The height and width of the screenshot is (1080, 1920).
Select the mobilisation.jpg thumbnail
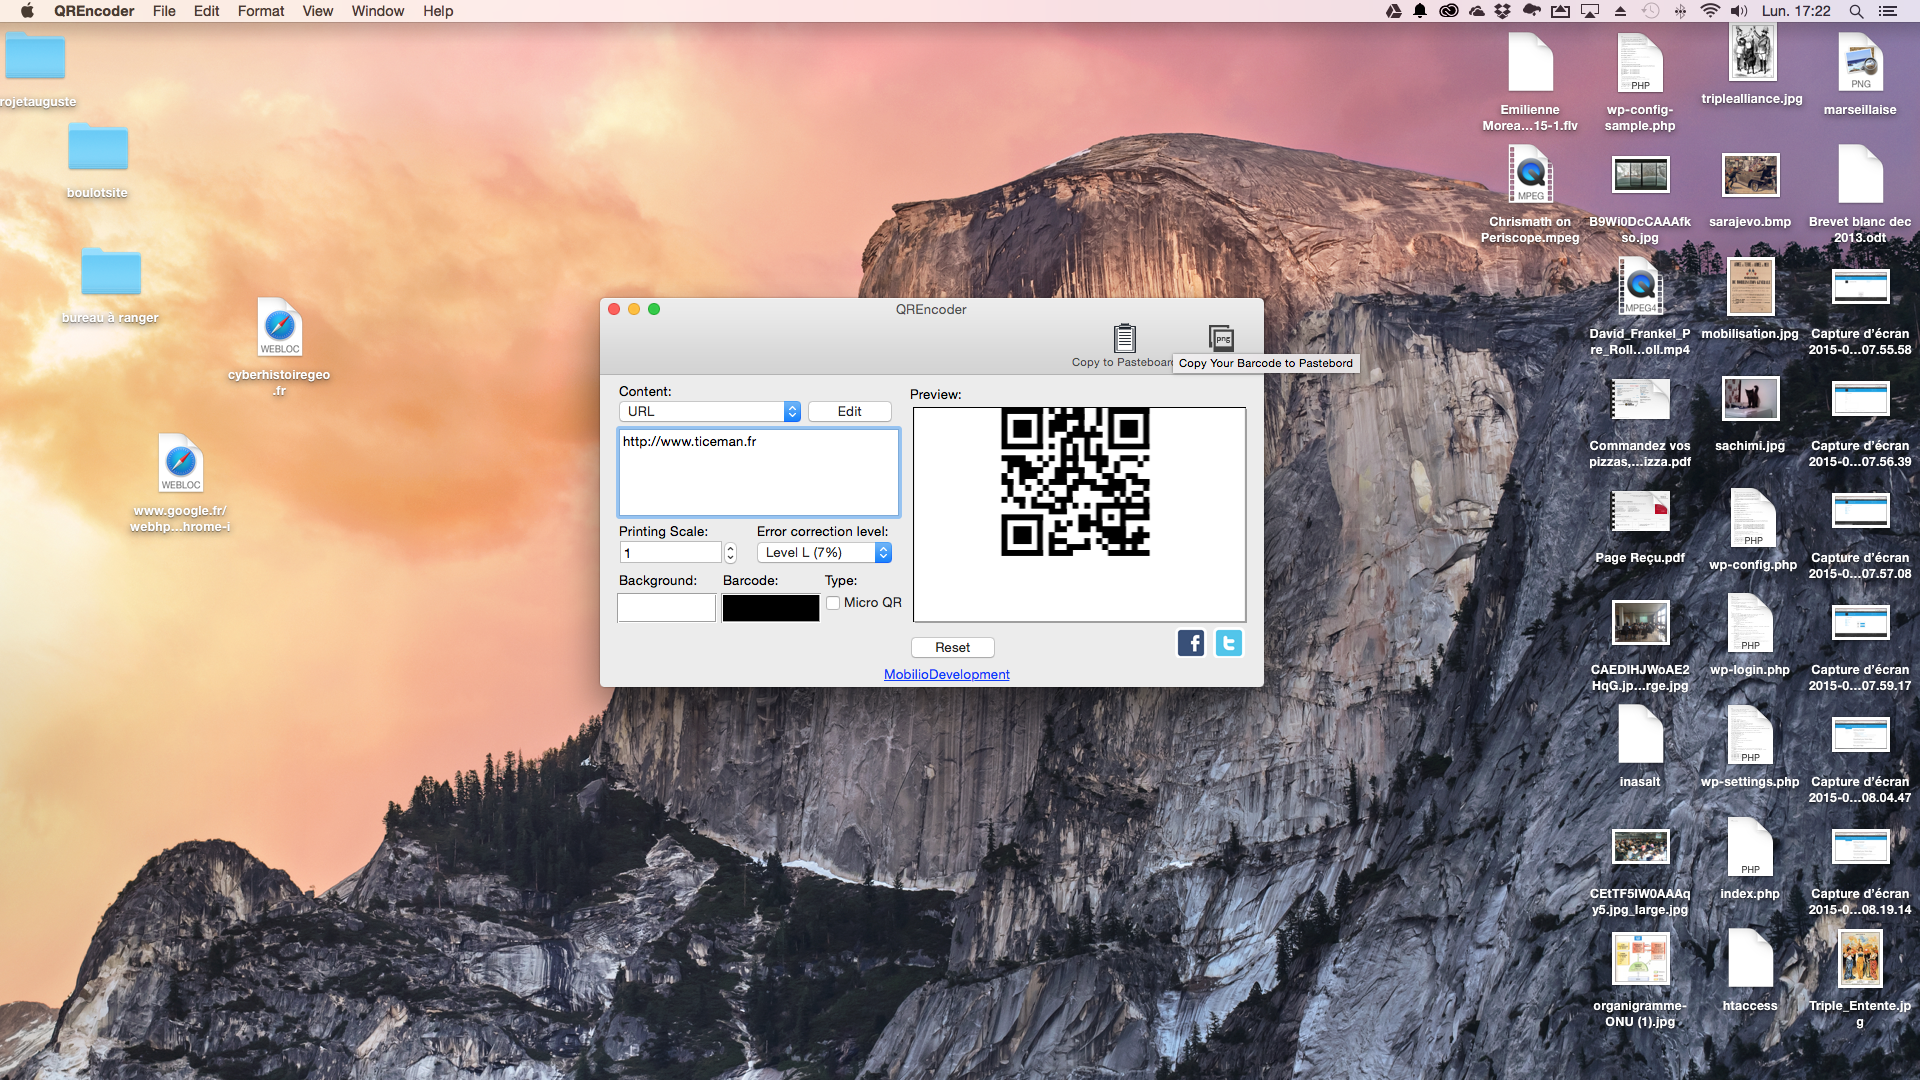1750,287
